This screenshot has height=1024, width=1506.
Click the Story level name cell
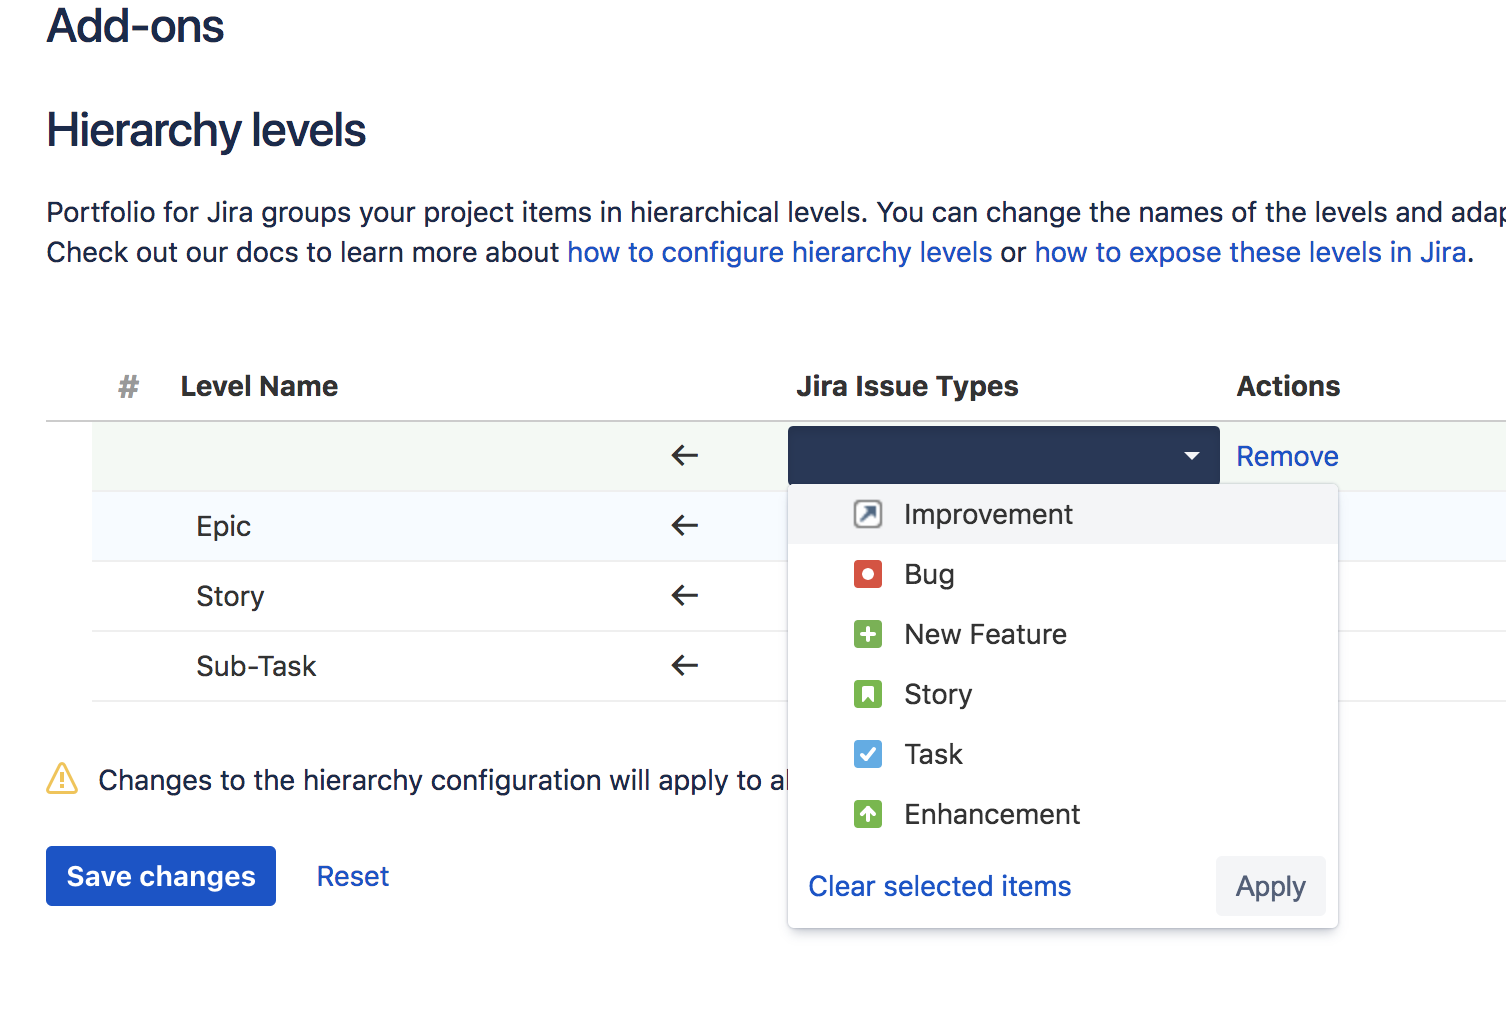pyautogui.click(x=230, y=596)
